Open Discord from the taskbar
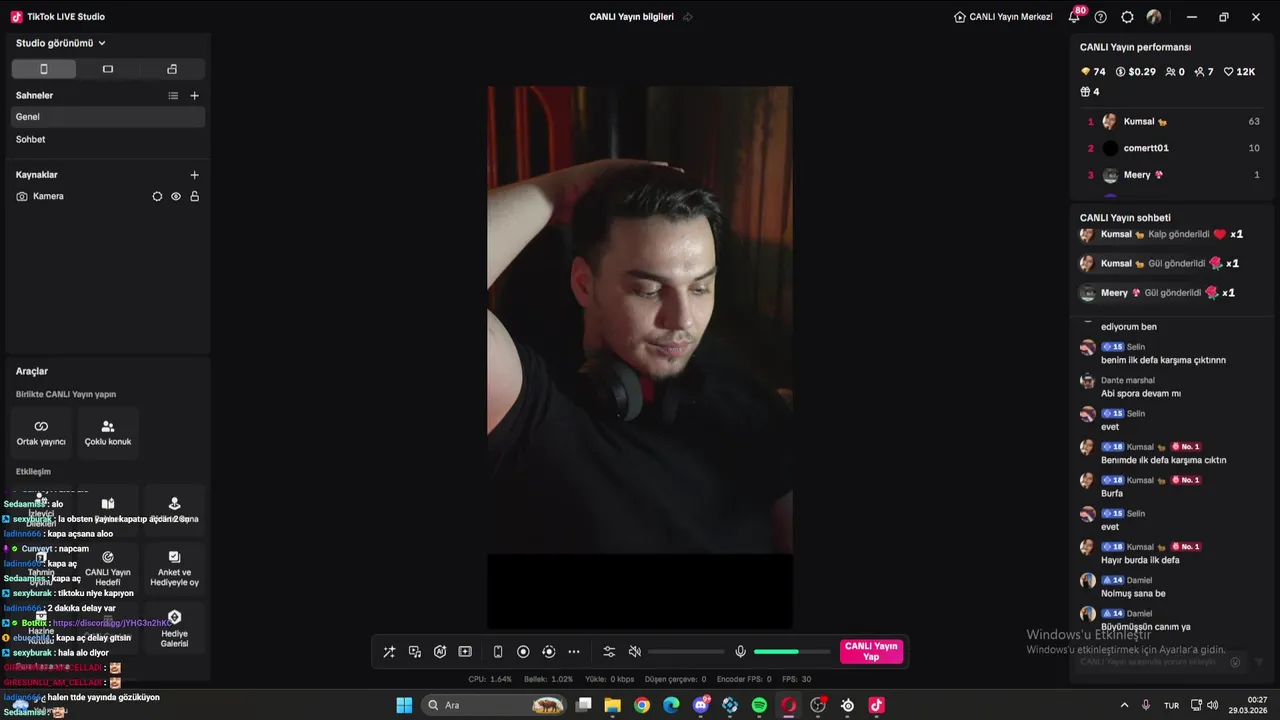 pos(701,705)
